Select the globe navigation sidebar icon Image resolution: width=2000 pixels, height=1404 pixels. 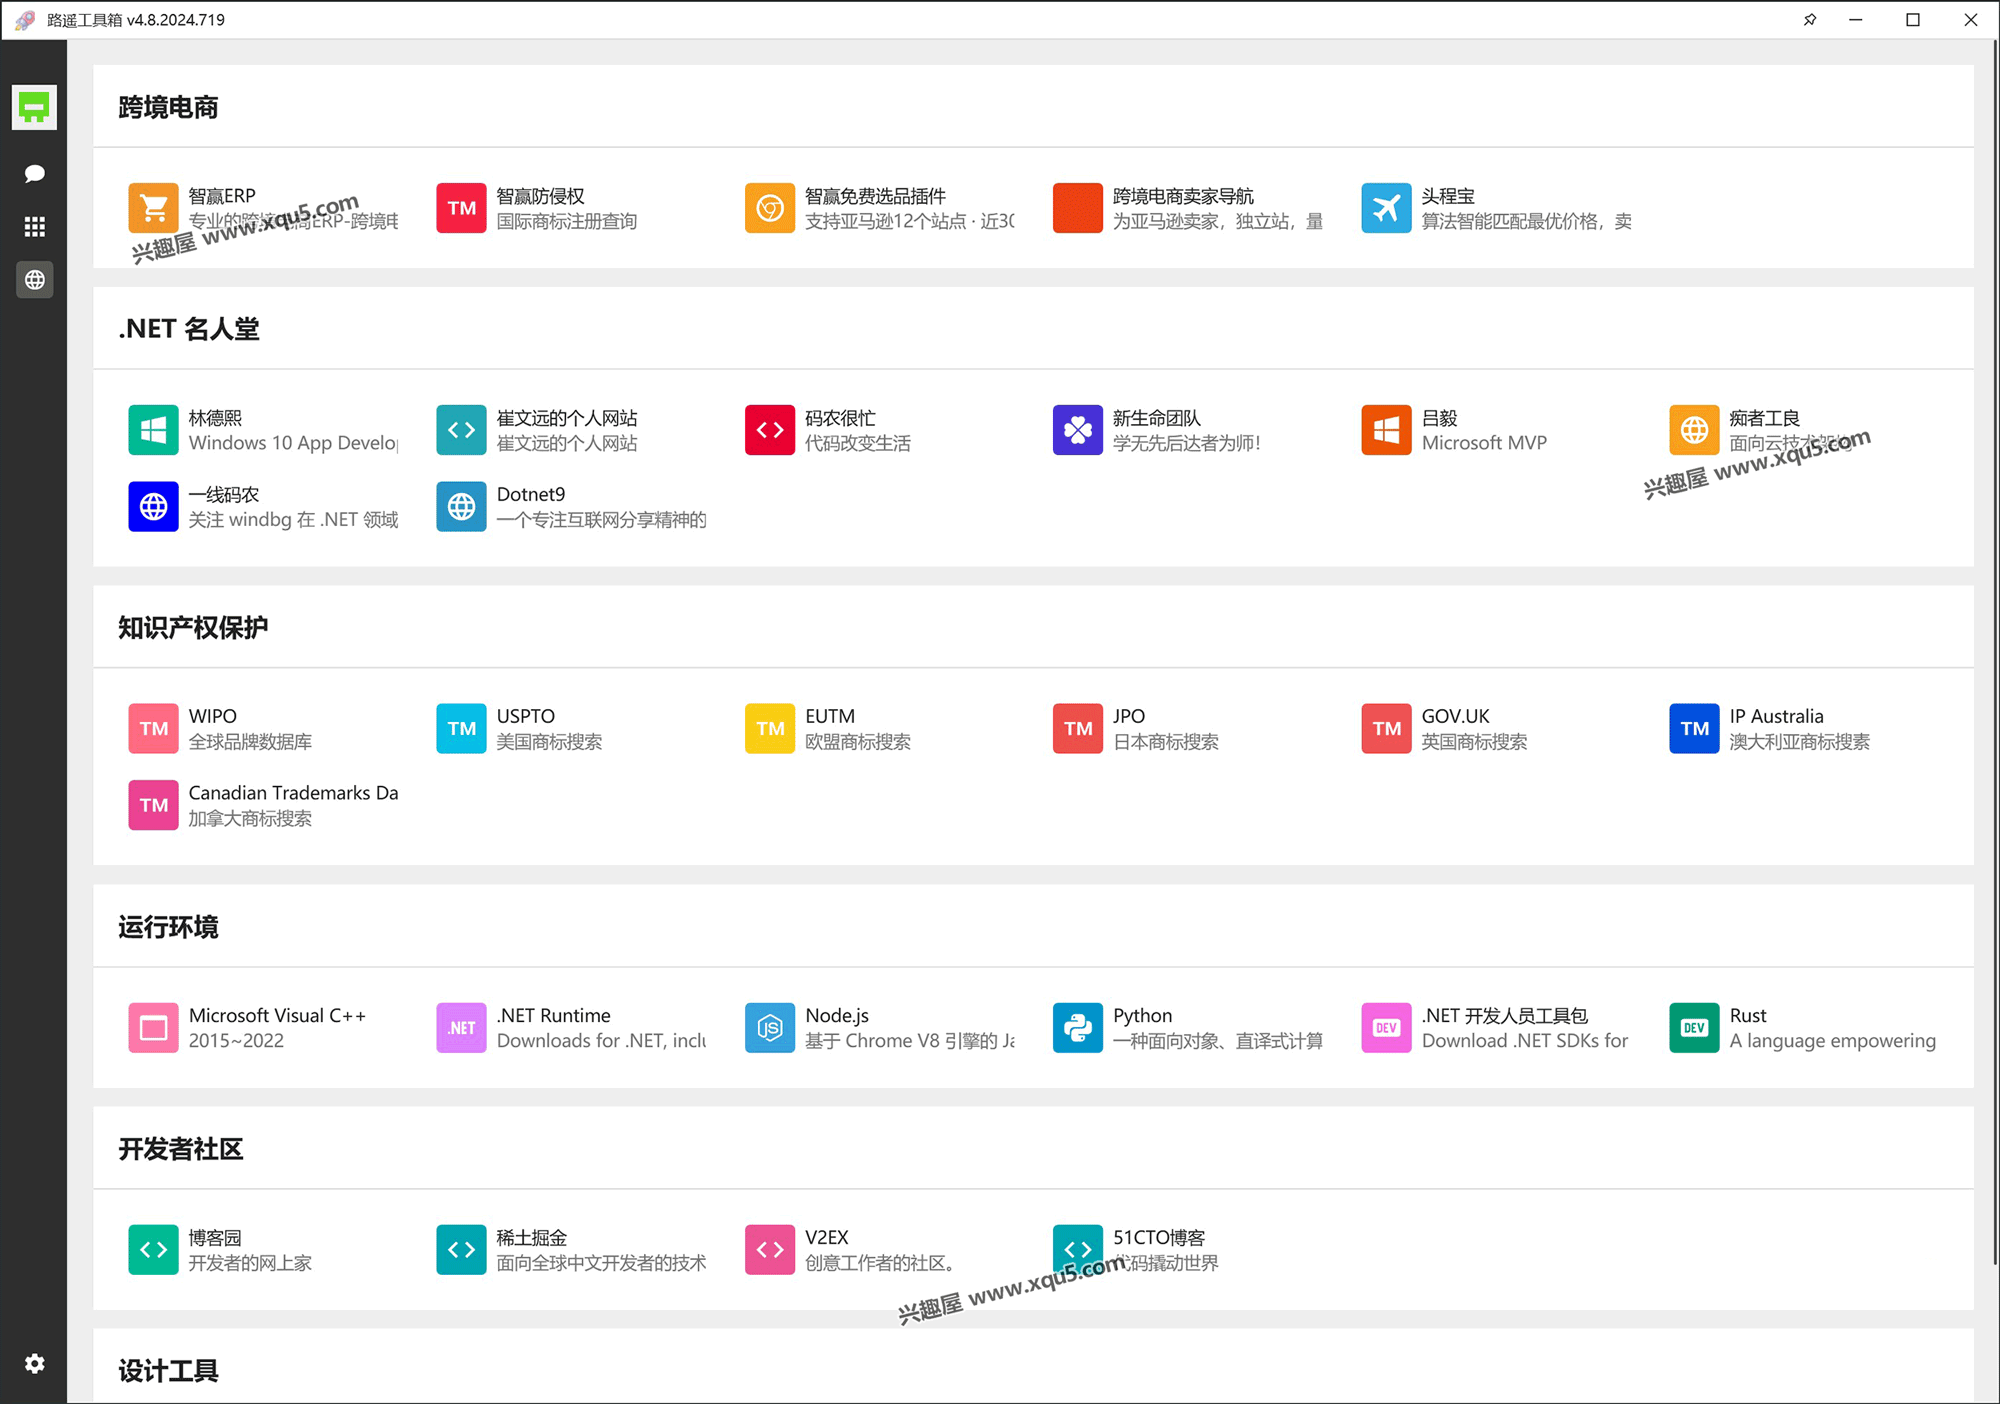pos(34,280)
